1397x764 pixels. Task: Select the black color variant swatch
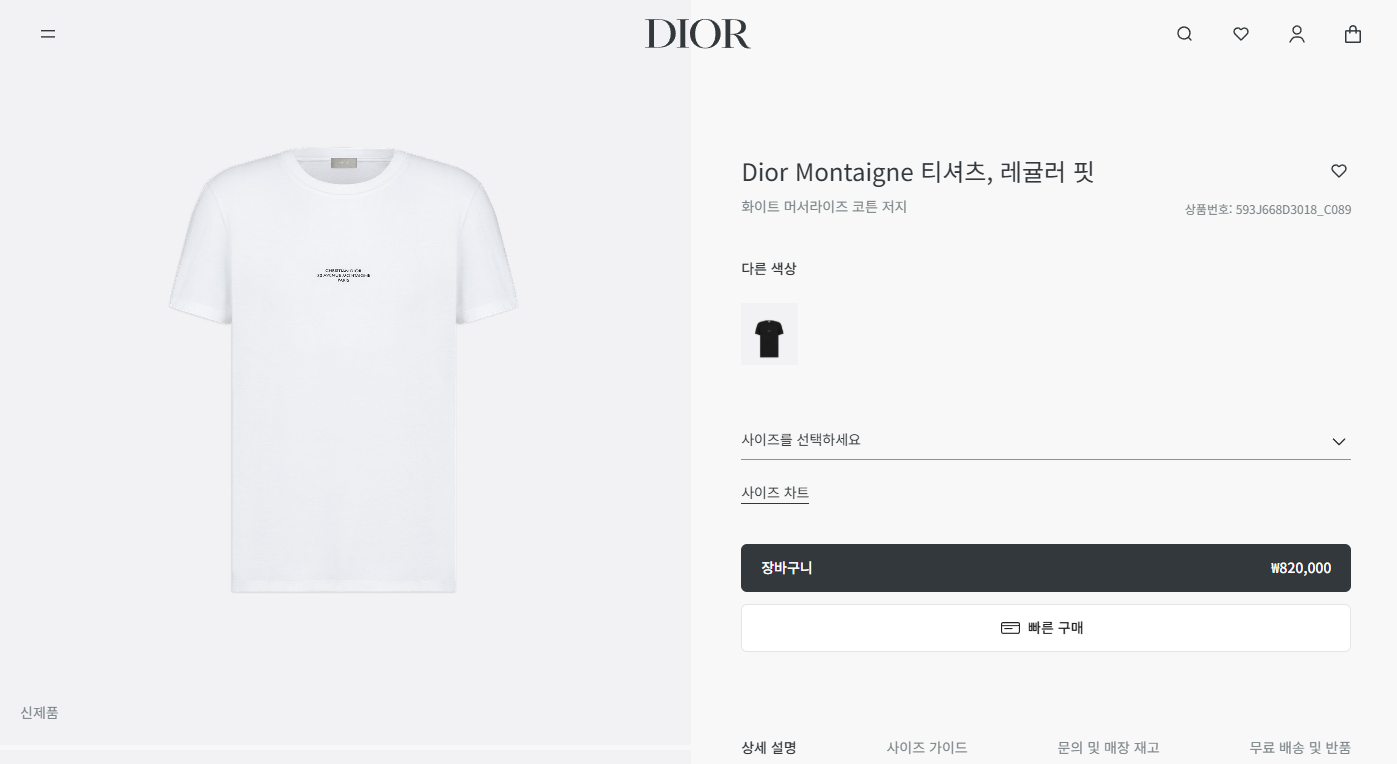[769, 334]
